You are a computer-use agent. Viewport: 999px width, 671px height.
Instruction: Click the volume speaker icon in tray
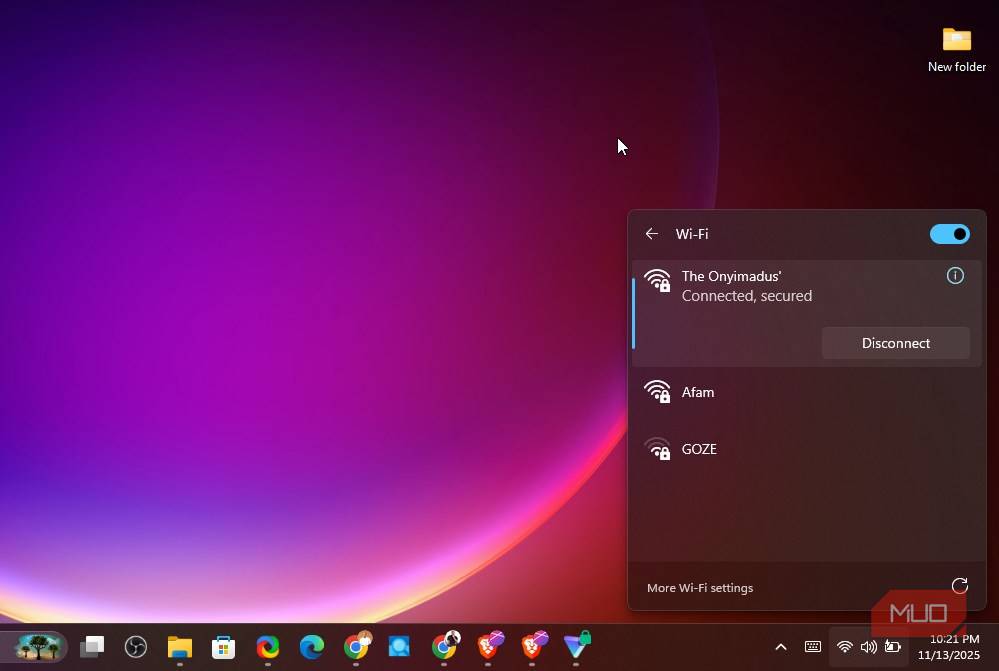tap(868, 647)
